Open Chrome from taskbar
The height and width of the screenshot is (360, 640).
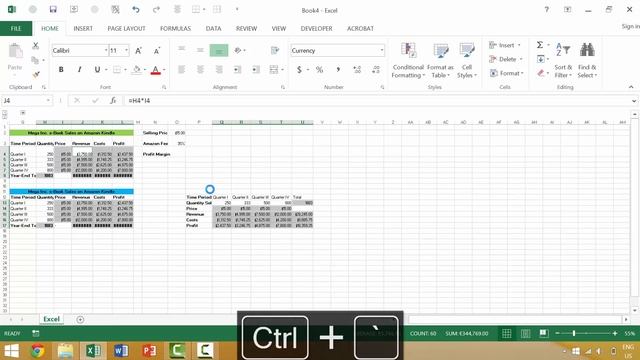[38, 351]
